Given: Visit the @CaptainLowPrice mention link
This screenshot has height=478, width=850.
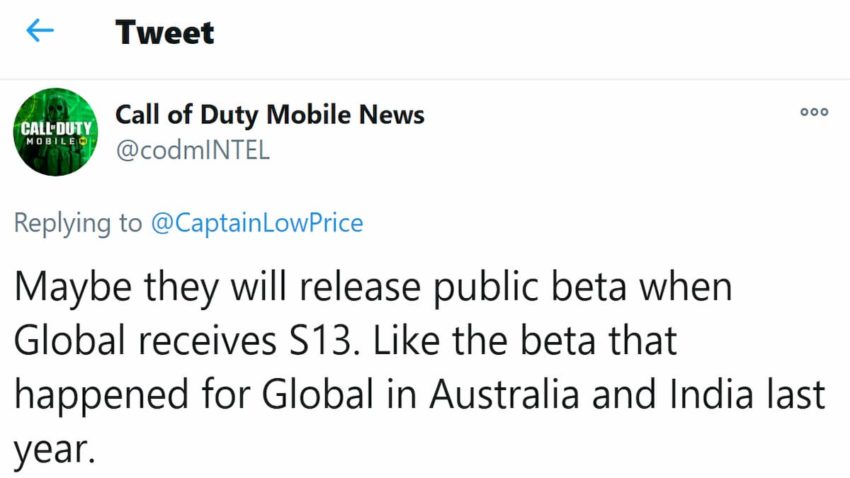Looking at the screenshot, I should tap(256, 222).
